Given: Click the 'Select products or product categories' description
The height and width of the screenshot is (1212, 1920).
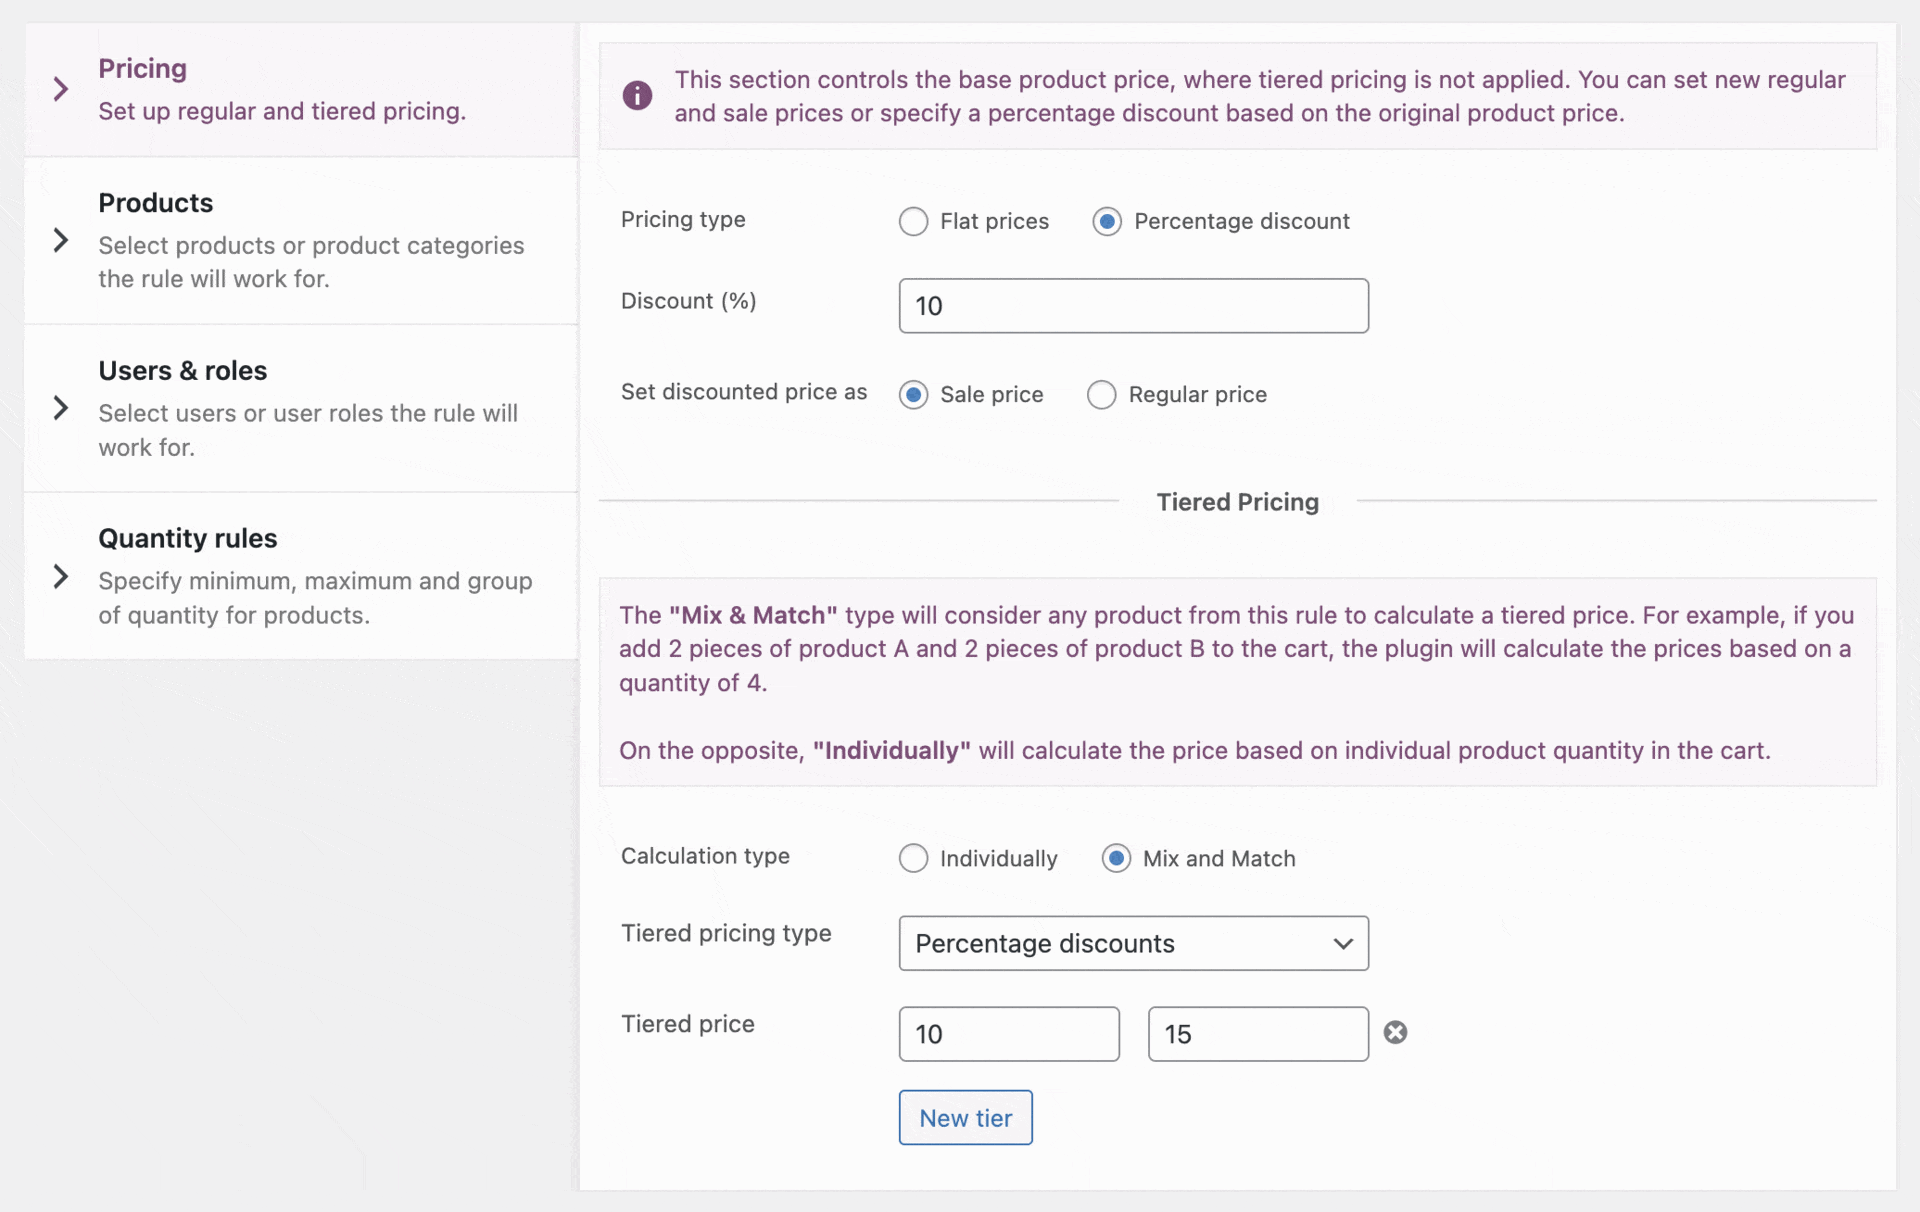Looking at the screenshot, I should 311,262.
